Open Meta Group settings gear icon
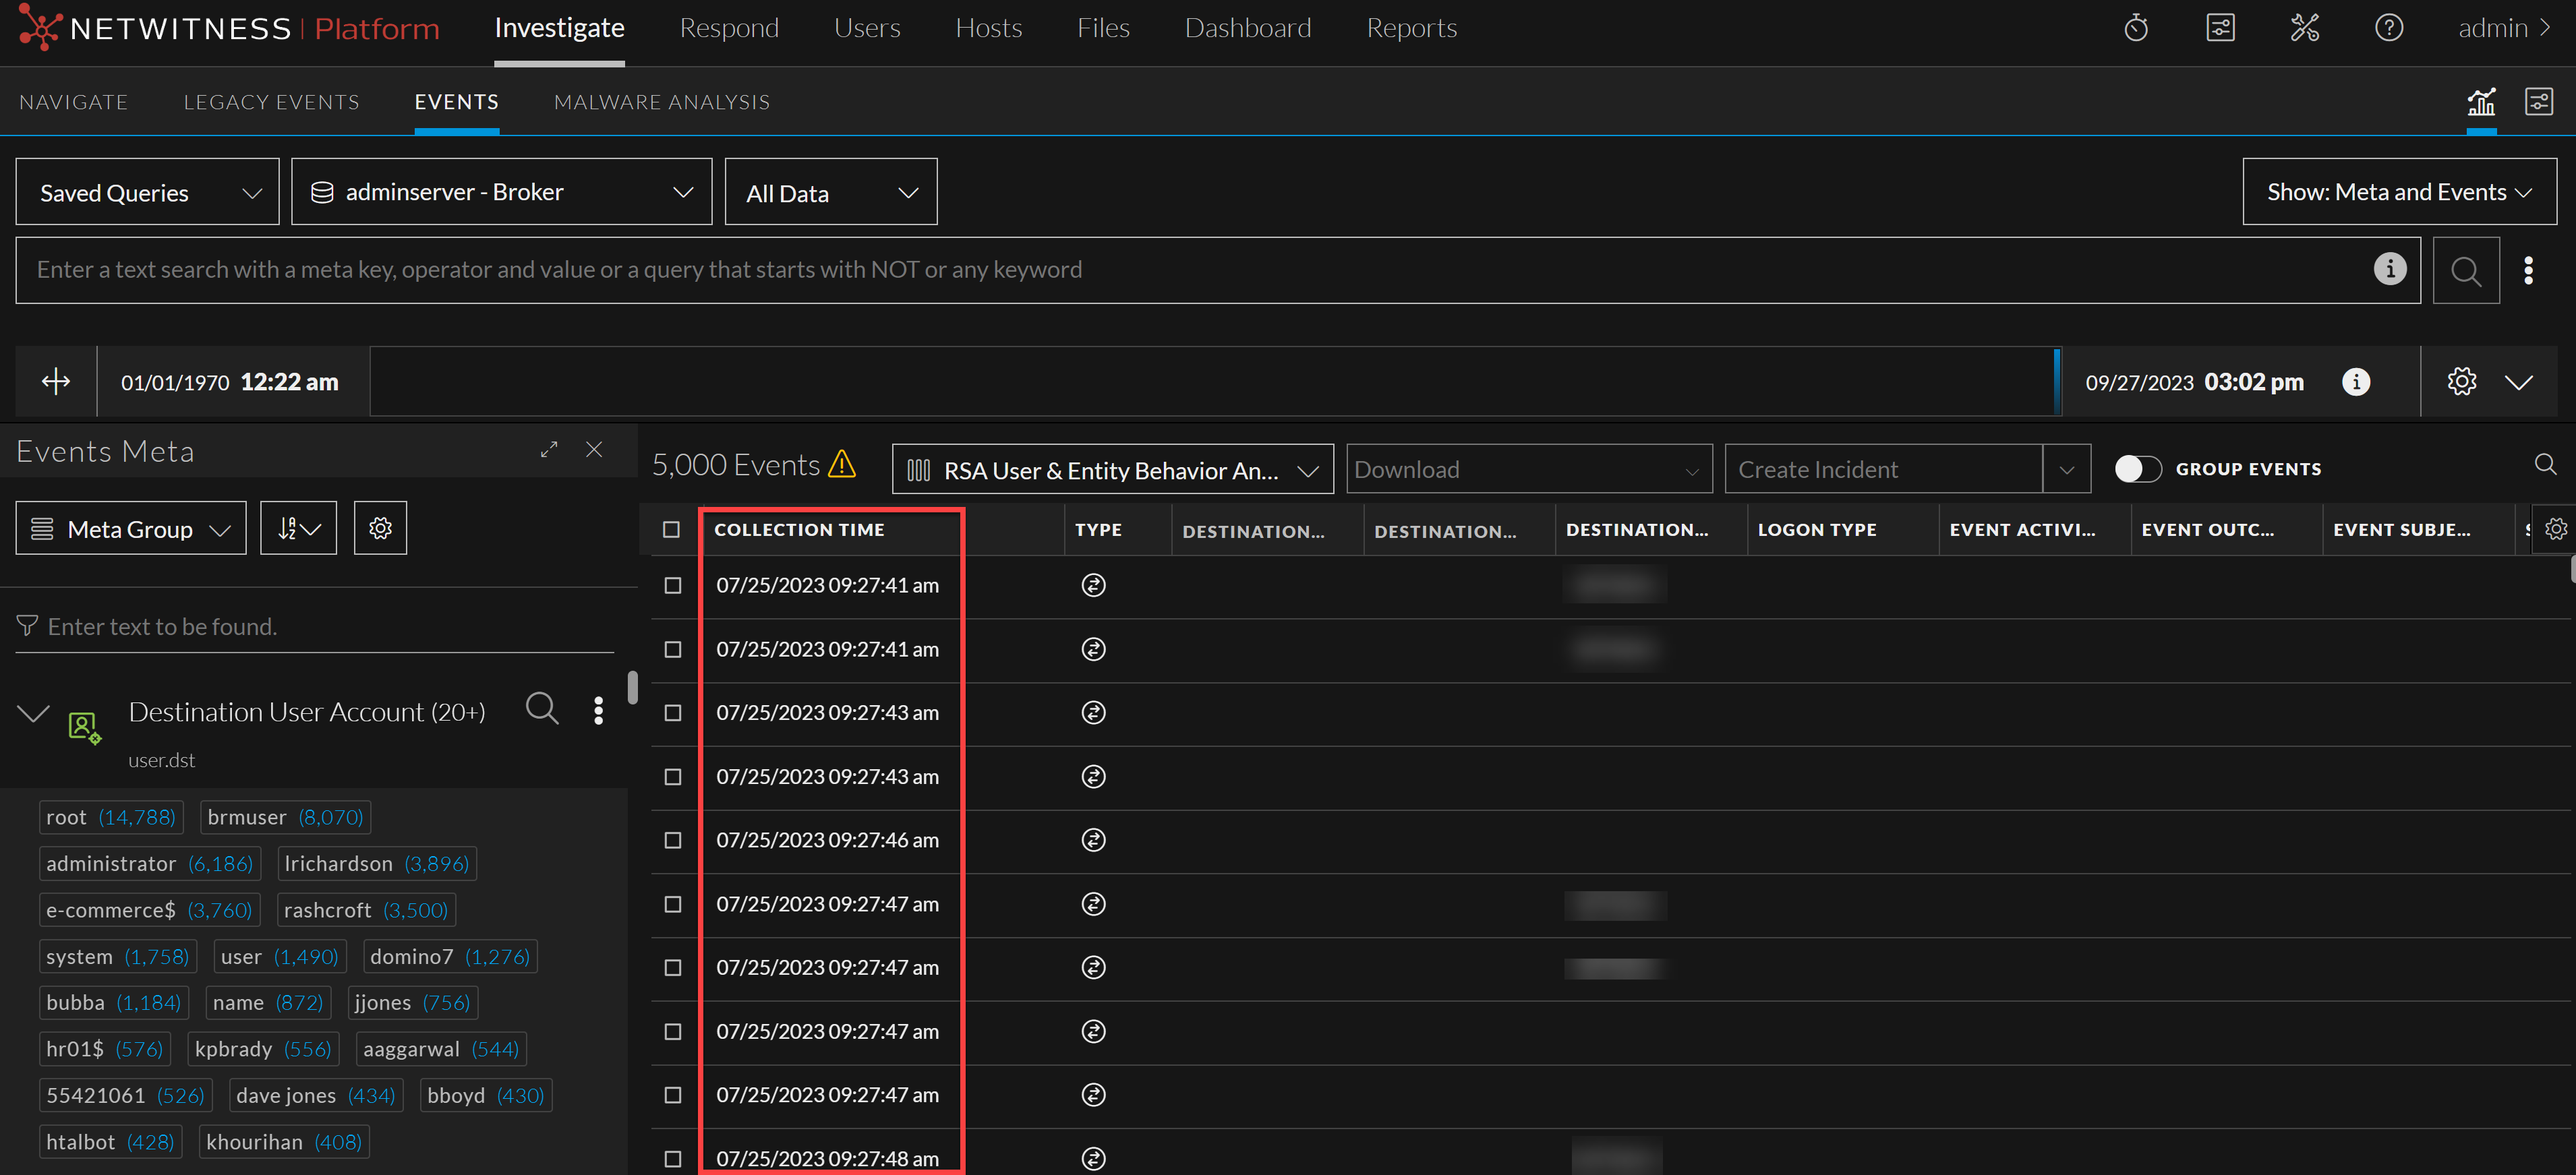 pos(380,528)
